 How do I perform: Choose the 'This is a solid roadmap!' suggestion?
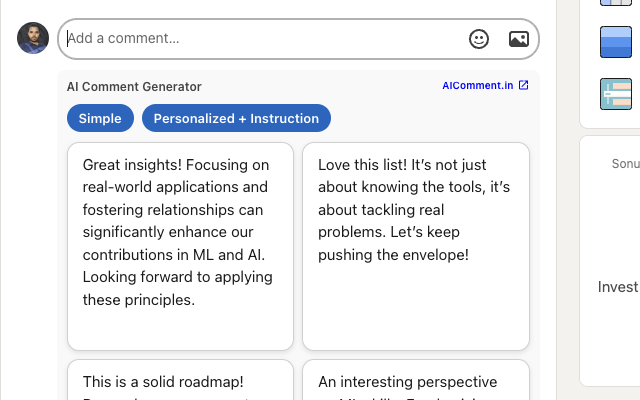point(180,380)
